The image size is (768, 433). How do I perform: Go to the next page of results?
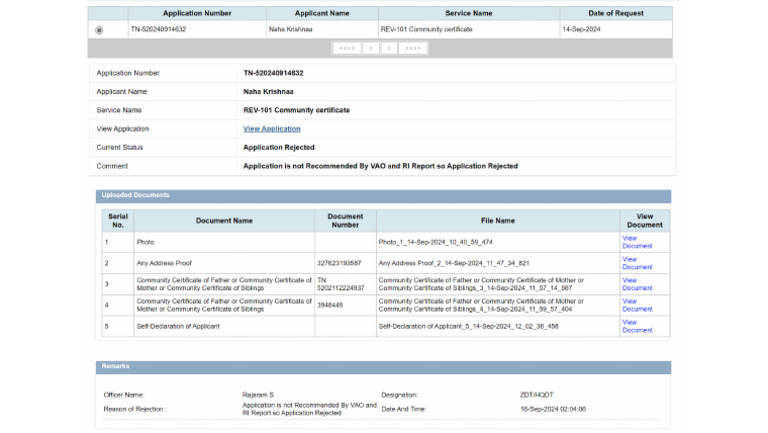click(389, 48)
